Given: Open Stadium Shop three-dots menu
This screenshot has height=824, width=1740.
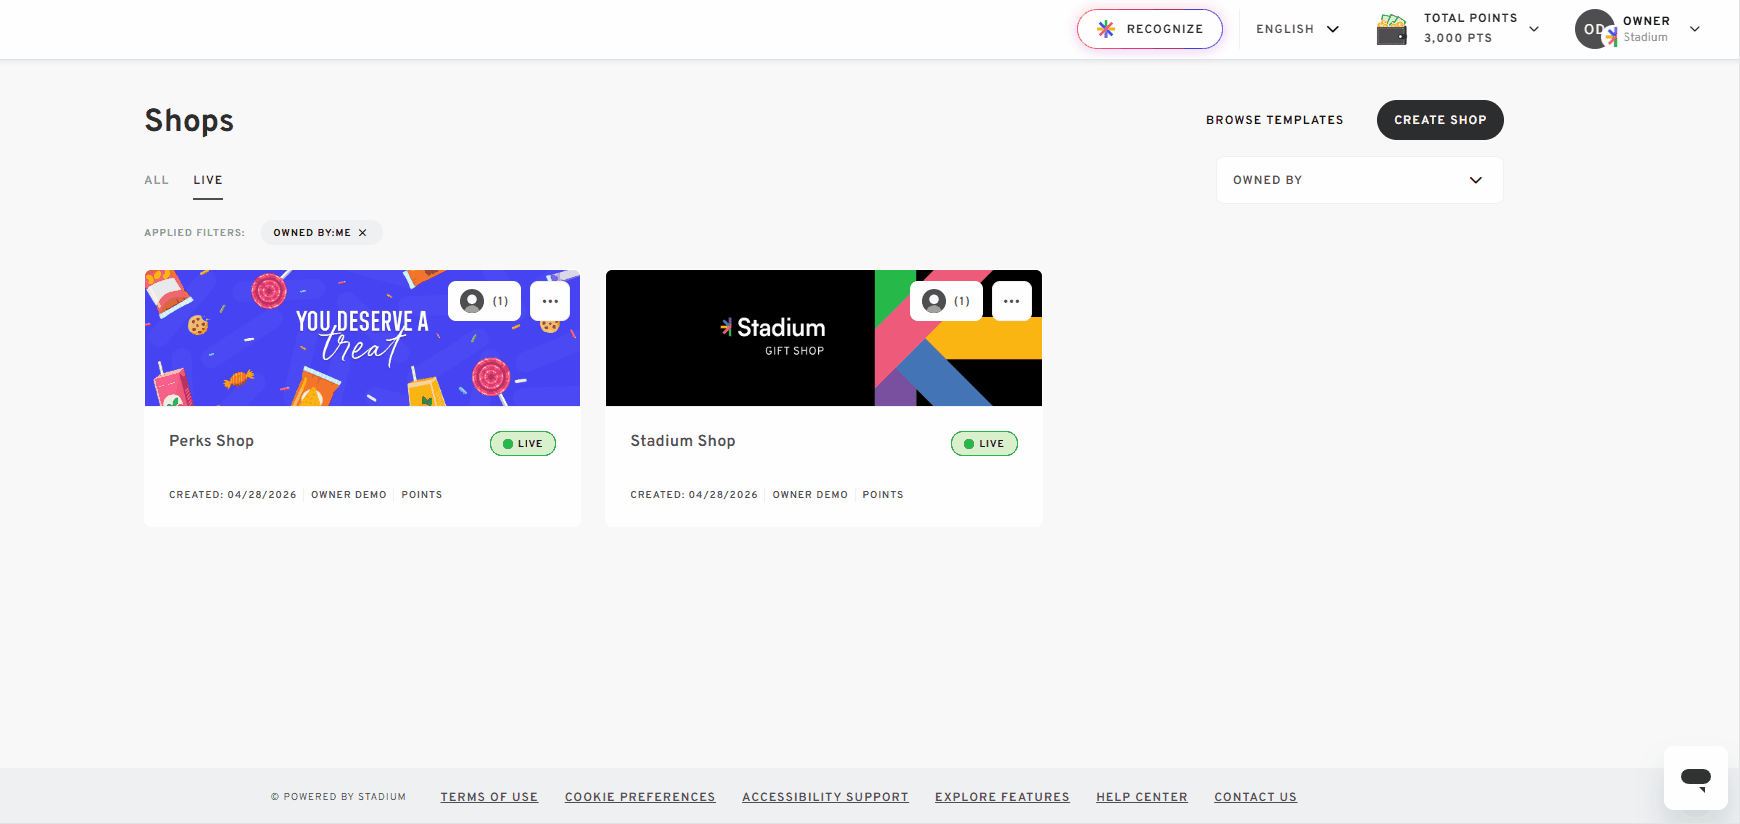Looking at the screenshot, I should (1011, 301).
